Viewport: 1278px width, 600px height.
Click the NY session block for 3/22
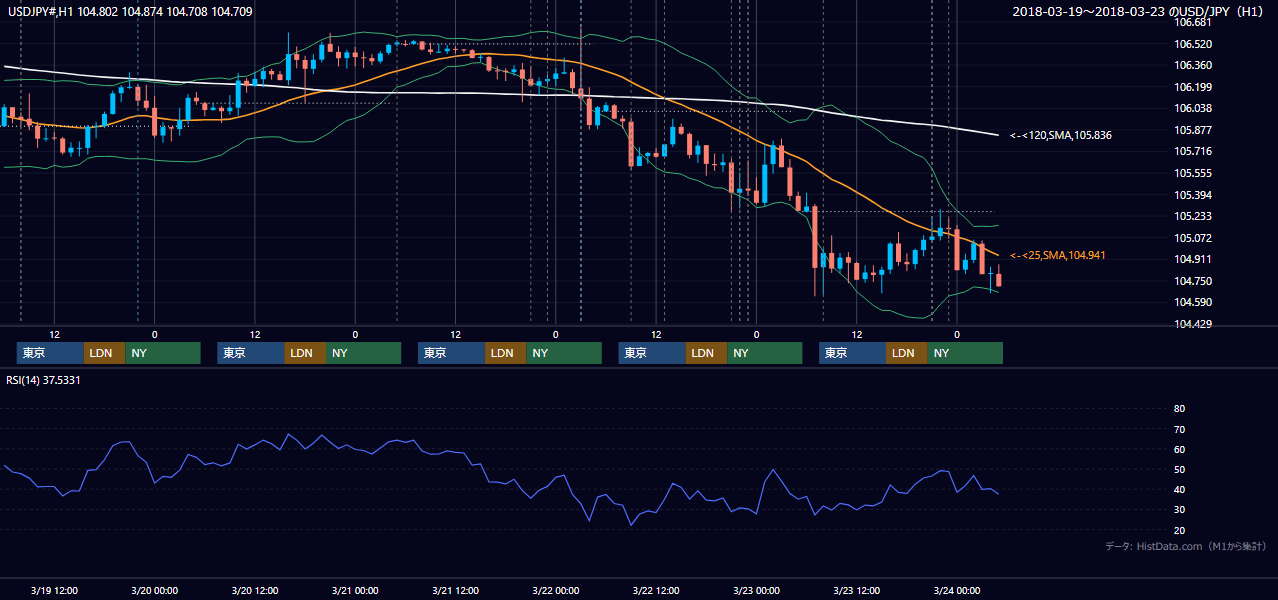pyautogui.click(x=765, y=353)
